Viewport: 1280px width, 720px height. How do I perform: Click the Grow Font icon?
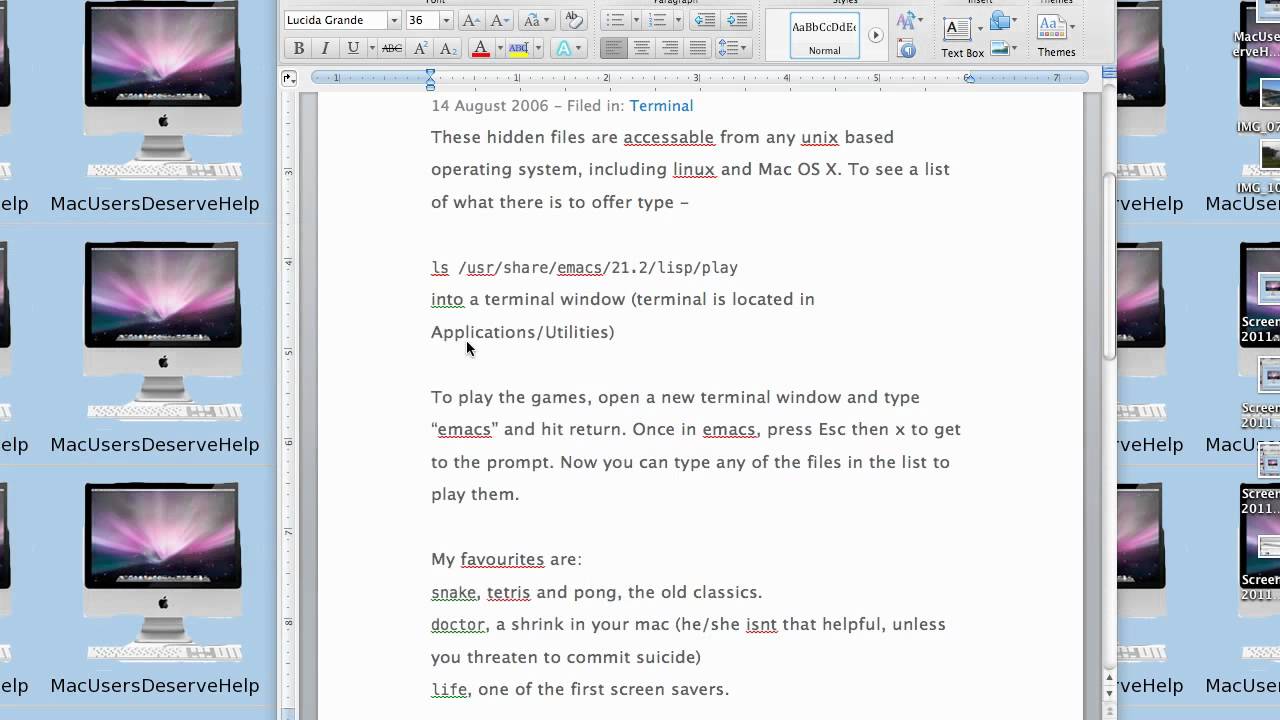(470, 20)
